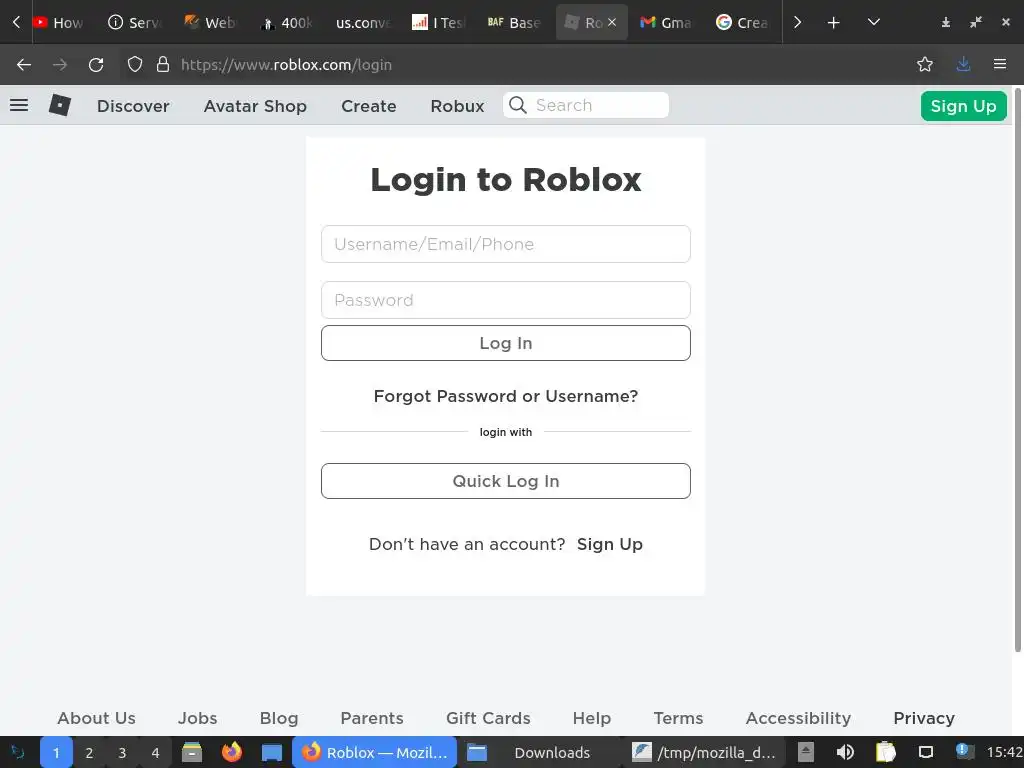Click the taskbar clock 15:42
Image resolution: width=1024 pixels, height=768 pixels.
[x=1004, y=753]
